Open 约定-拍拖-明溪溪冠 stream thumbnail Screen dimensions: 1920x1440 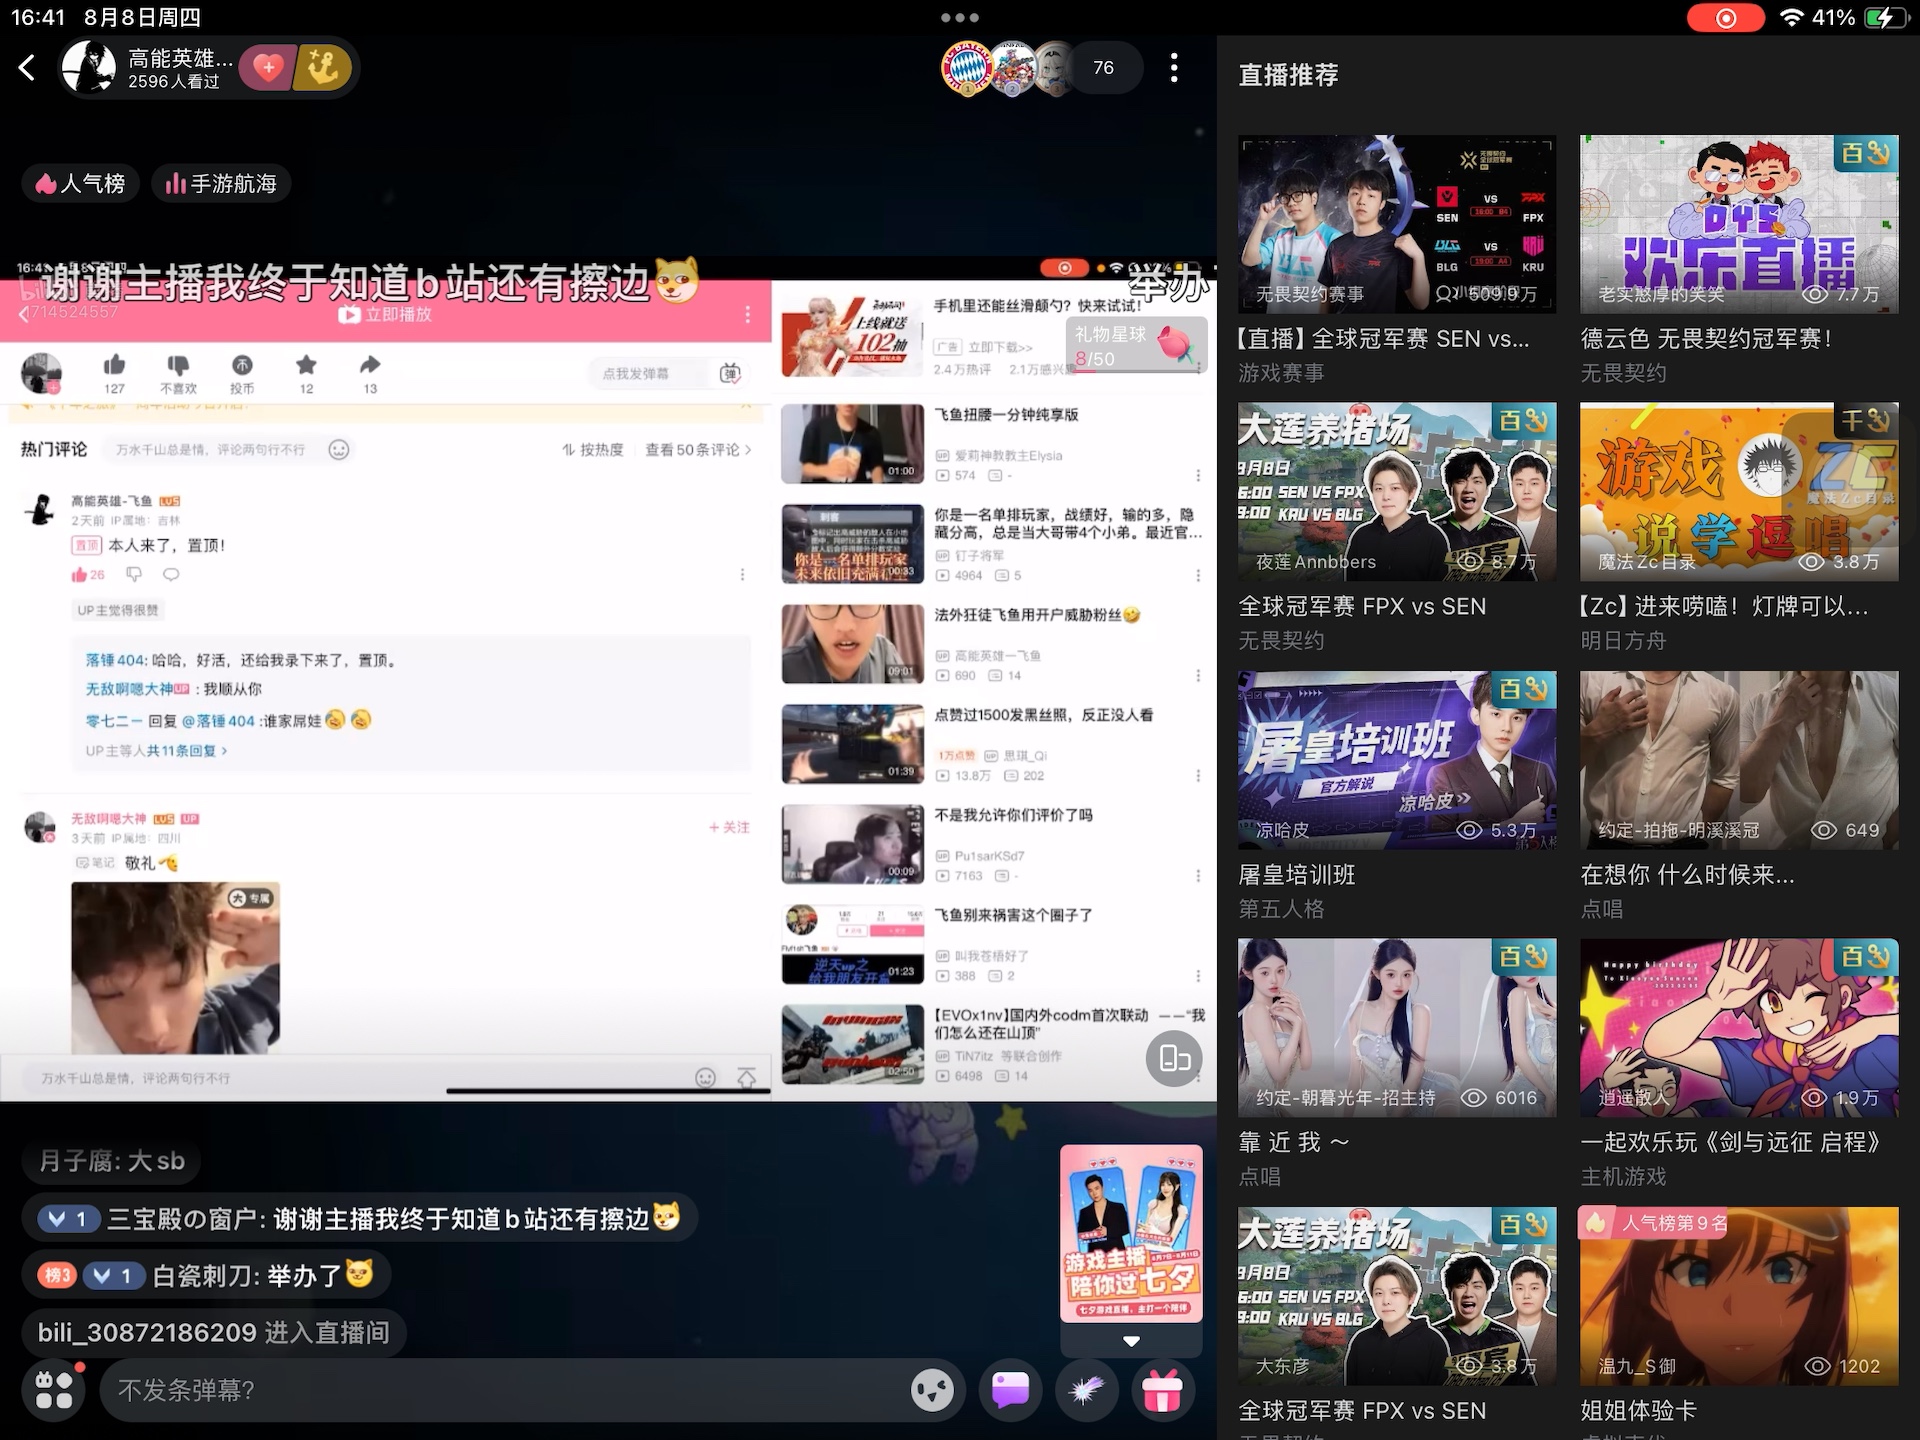tap(1739, 760)
